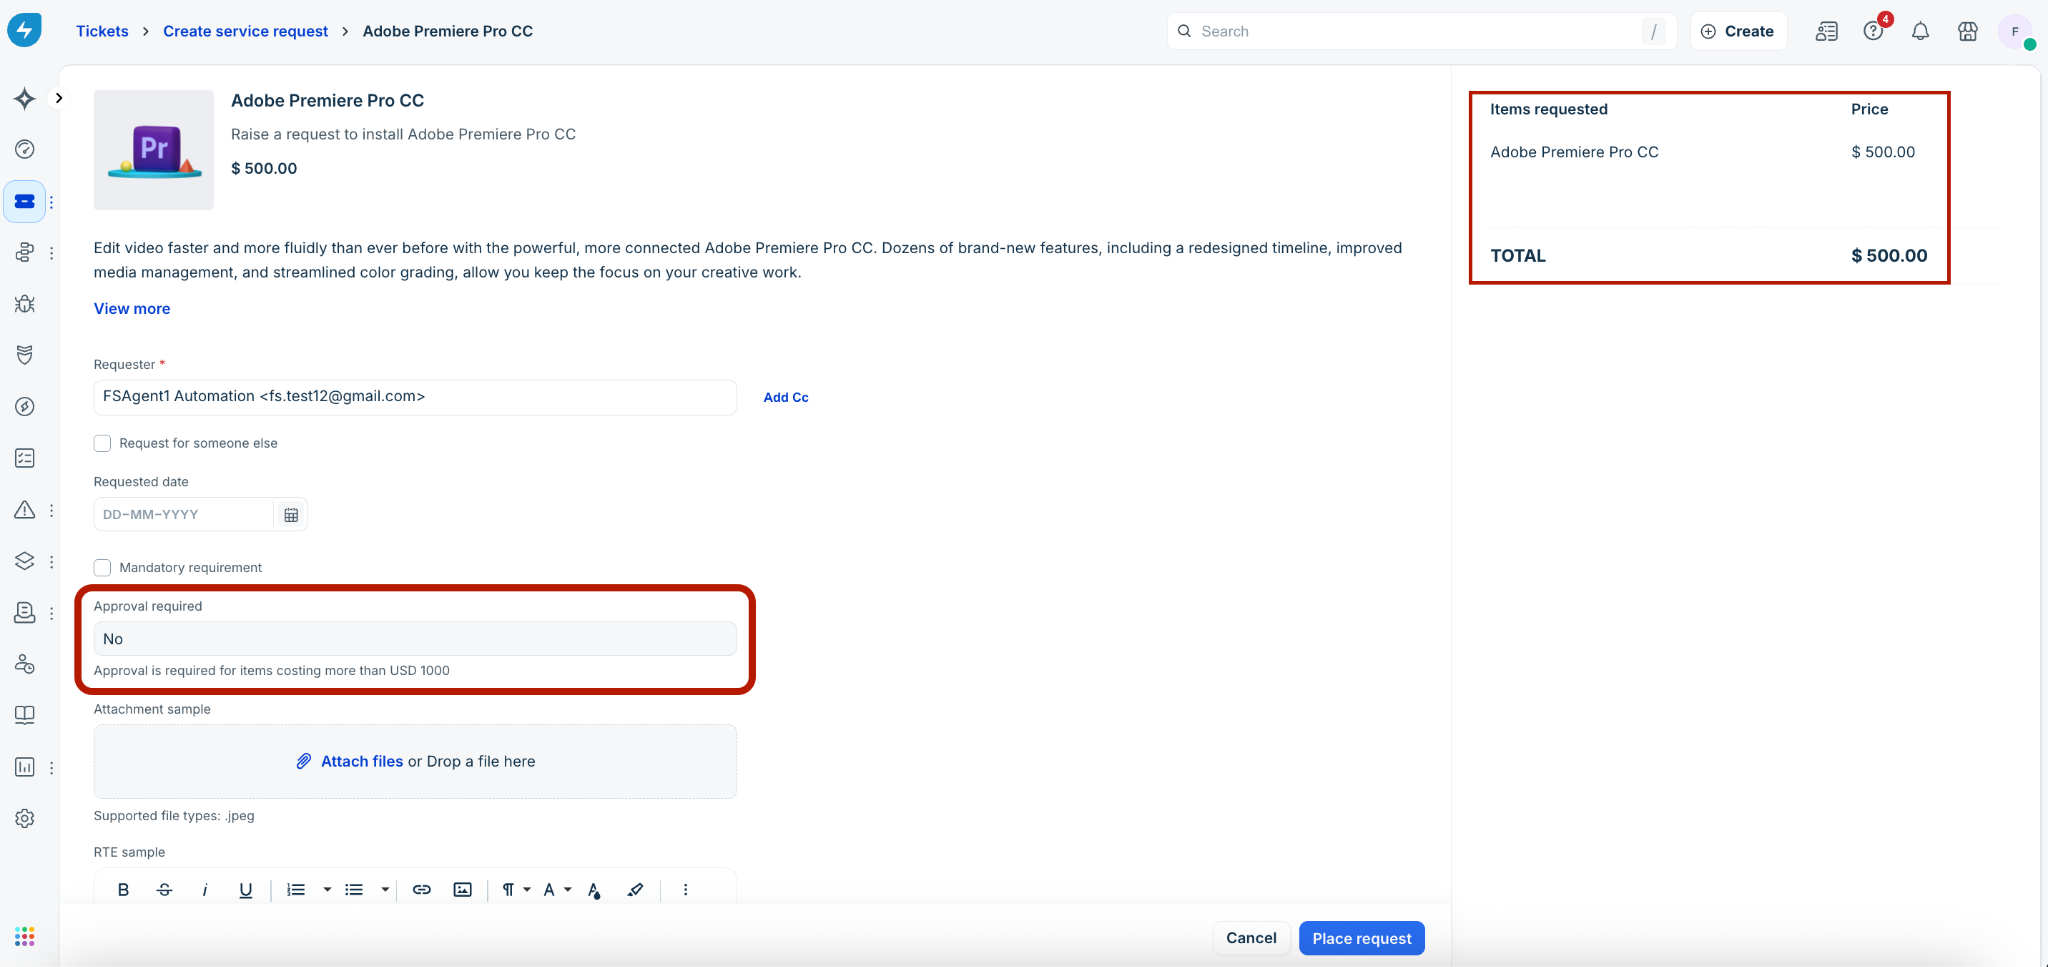Select highlight brush in RTE toolbar

(x=635, y=889)
